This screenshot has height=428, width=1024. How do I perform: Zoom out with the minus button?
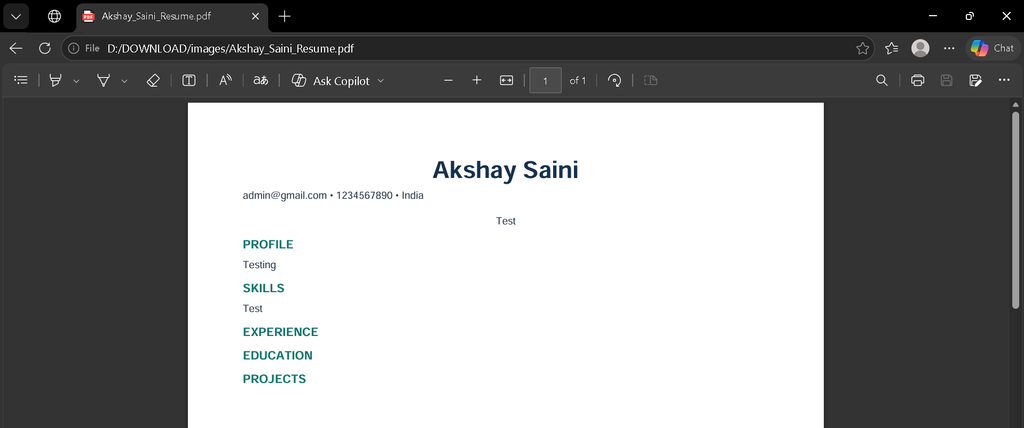448,80
